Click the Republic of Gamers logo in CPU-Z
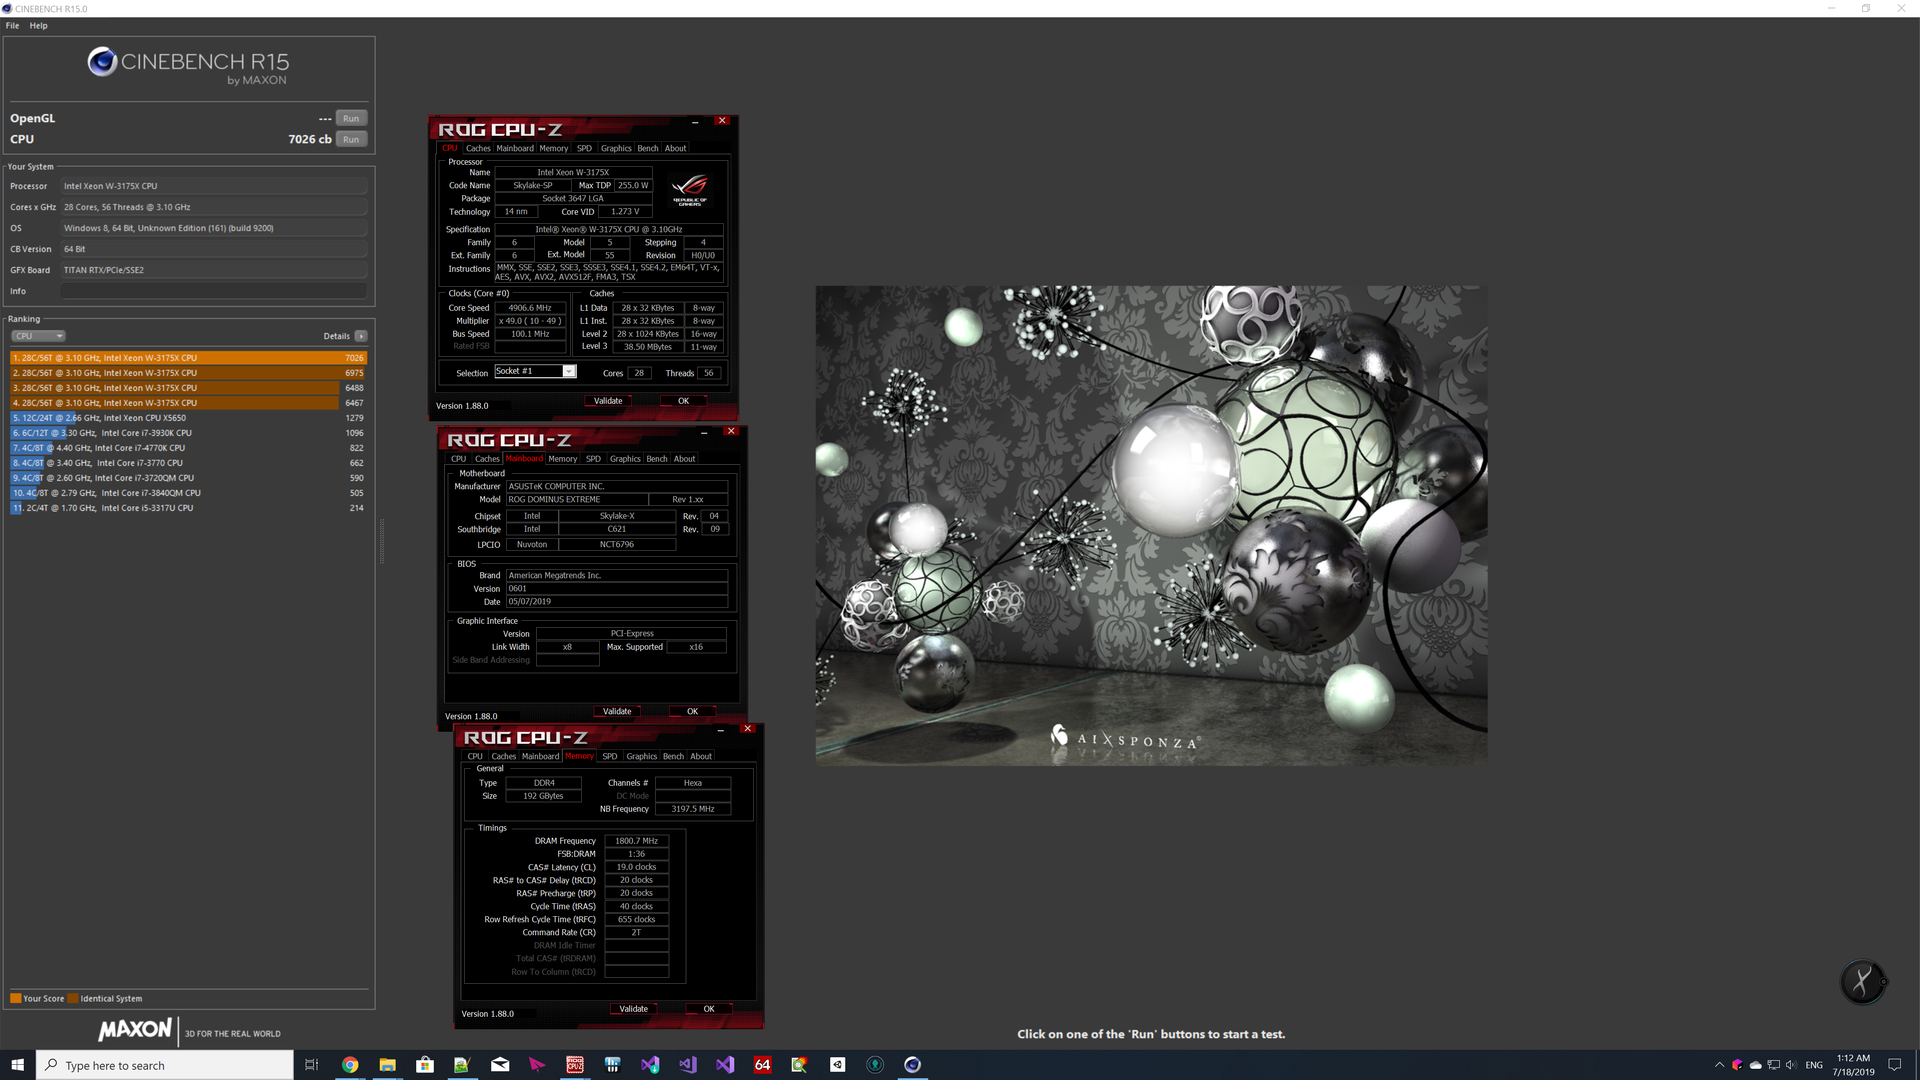 690,188
